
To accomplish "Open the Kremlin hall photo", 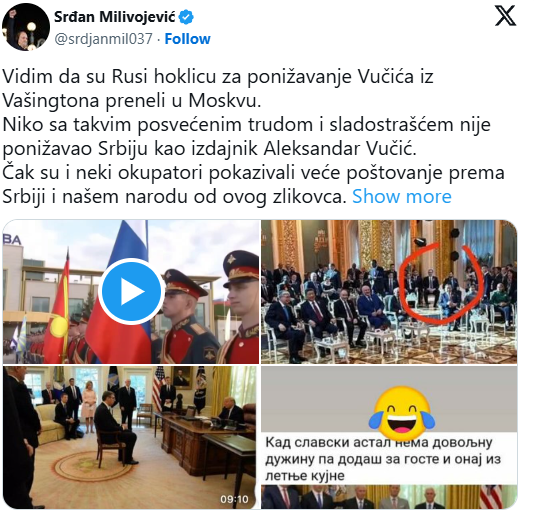I will 389,292.
